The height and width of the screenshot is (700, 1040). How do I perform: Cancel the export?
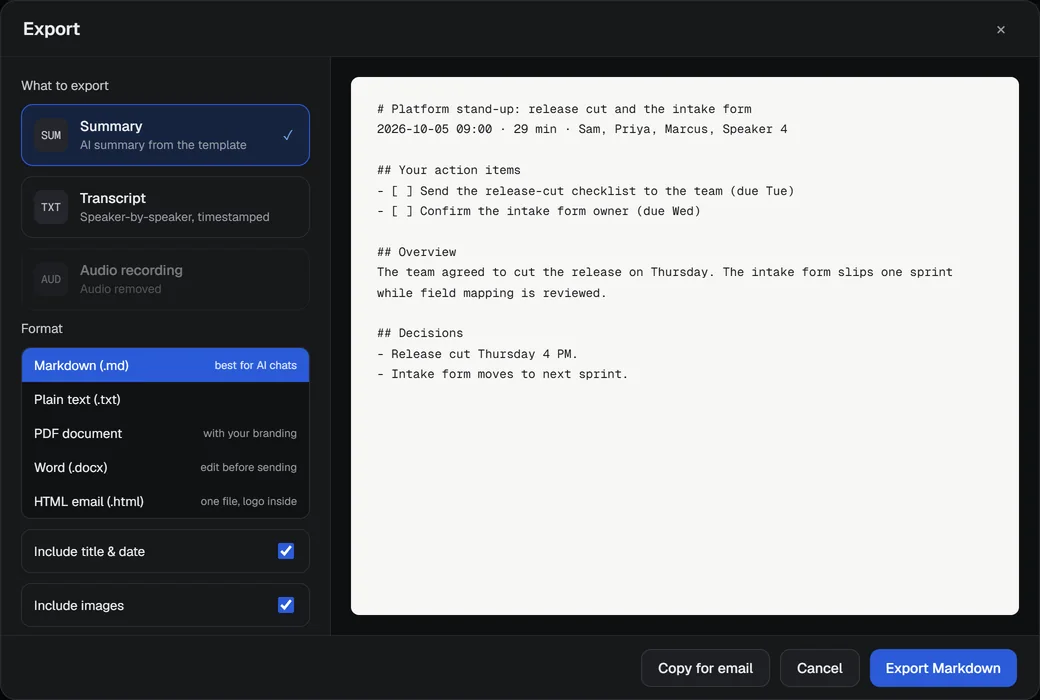(819, 668)
